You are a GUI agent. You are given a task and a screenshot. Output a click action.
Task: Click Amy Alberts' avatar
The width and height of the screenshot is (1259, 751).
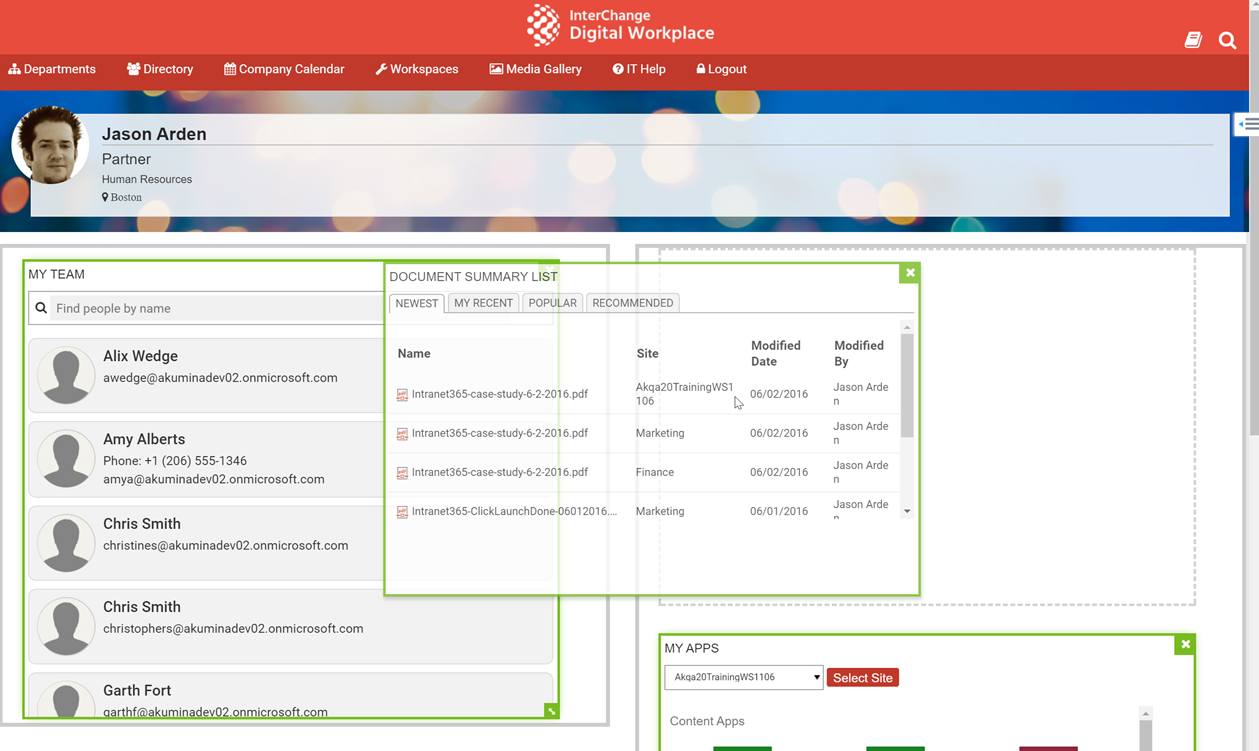[x=66, y=459]
